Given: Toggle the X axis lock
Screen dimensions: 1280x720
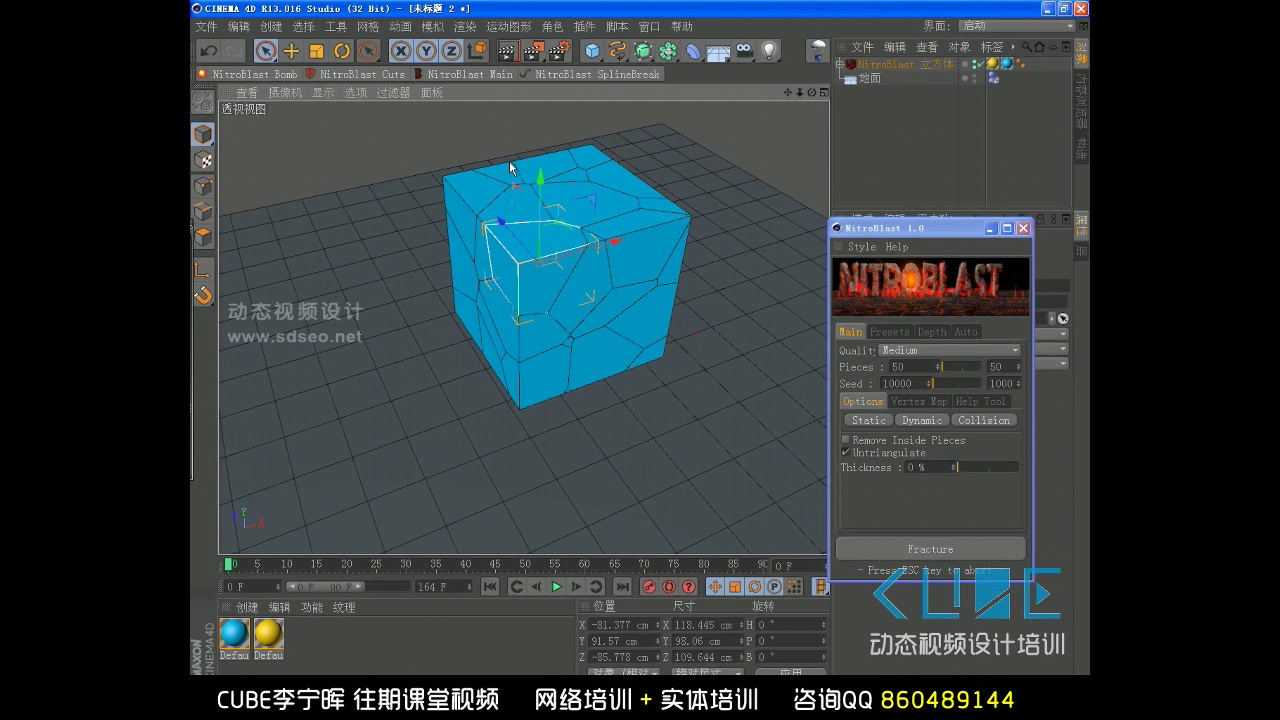Looking at the screenshot, I should (x=401, y=51).
